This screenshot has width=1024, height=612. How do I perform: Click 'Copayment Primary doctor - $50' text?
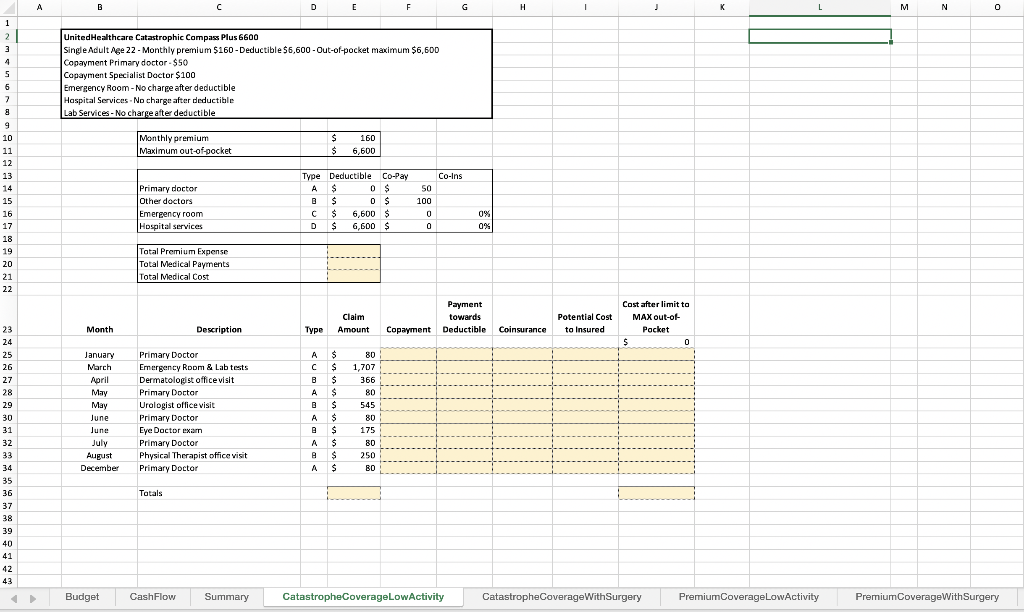125,63
